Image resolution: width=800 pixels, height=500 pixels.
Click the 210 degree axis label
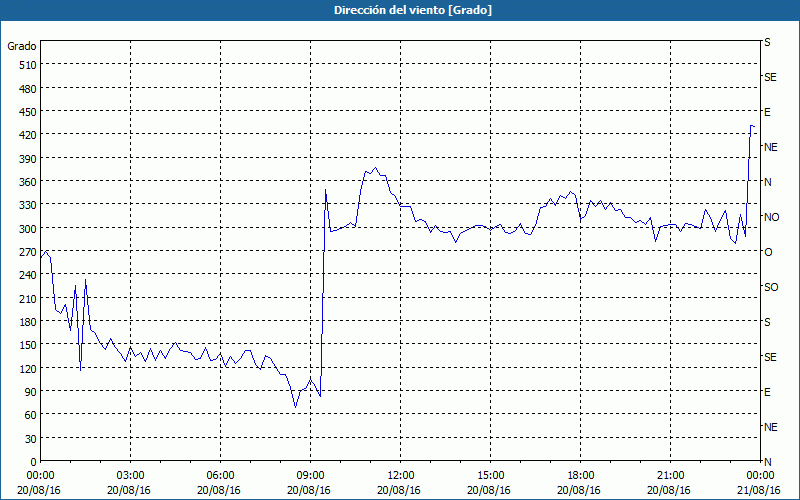pyautogui.click(x=28, y=299)
